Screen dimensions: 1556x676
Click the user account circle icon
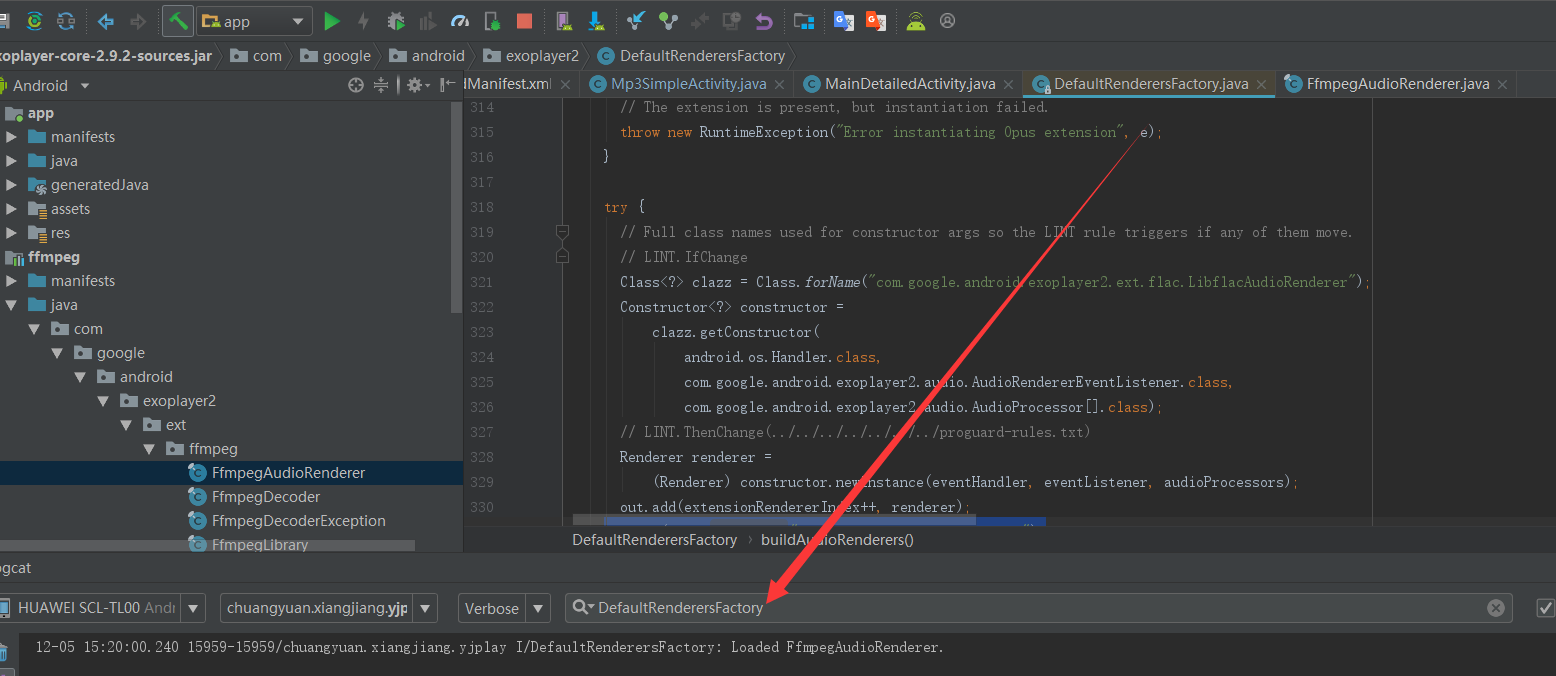coord(948,21)
